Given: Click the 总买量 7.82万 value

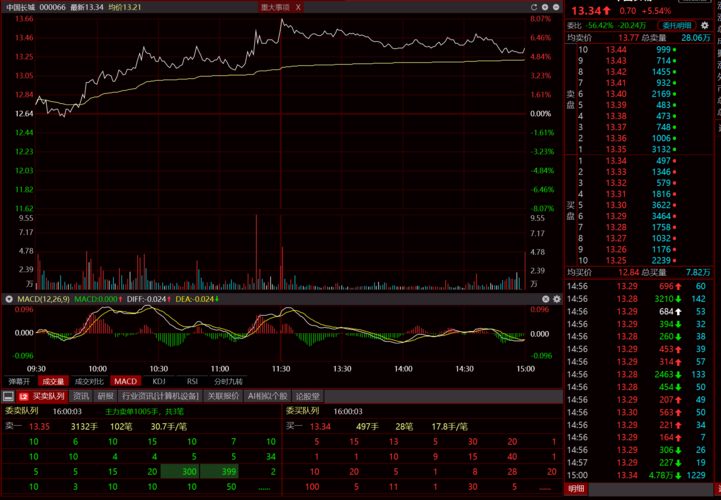Looking at the screenshot, I should (x=698, y=272).
